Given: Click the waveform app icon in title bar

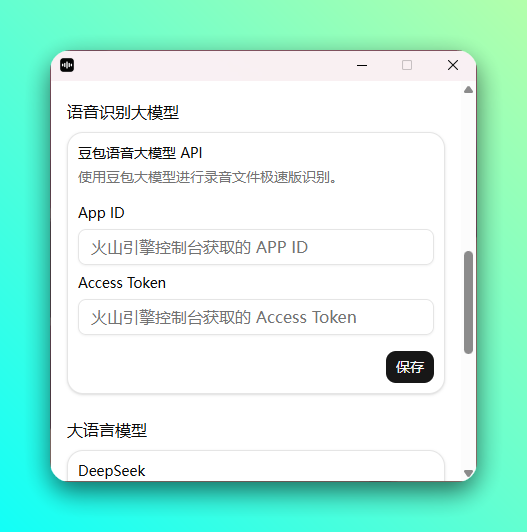Looking at the screenshot, I should pos(67,65).
